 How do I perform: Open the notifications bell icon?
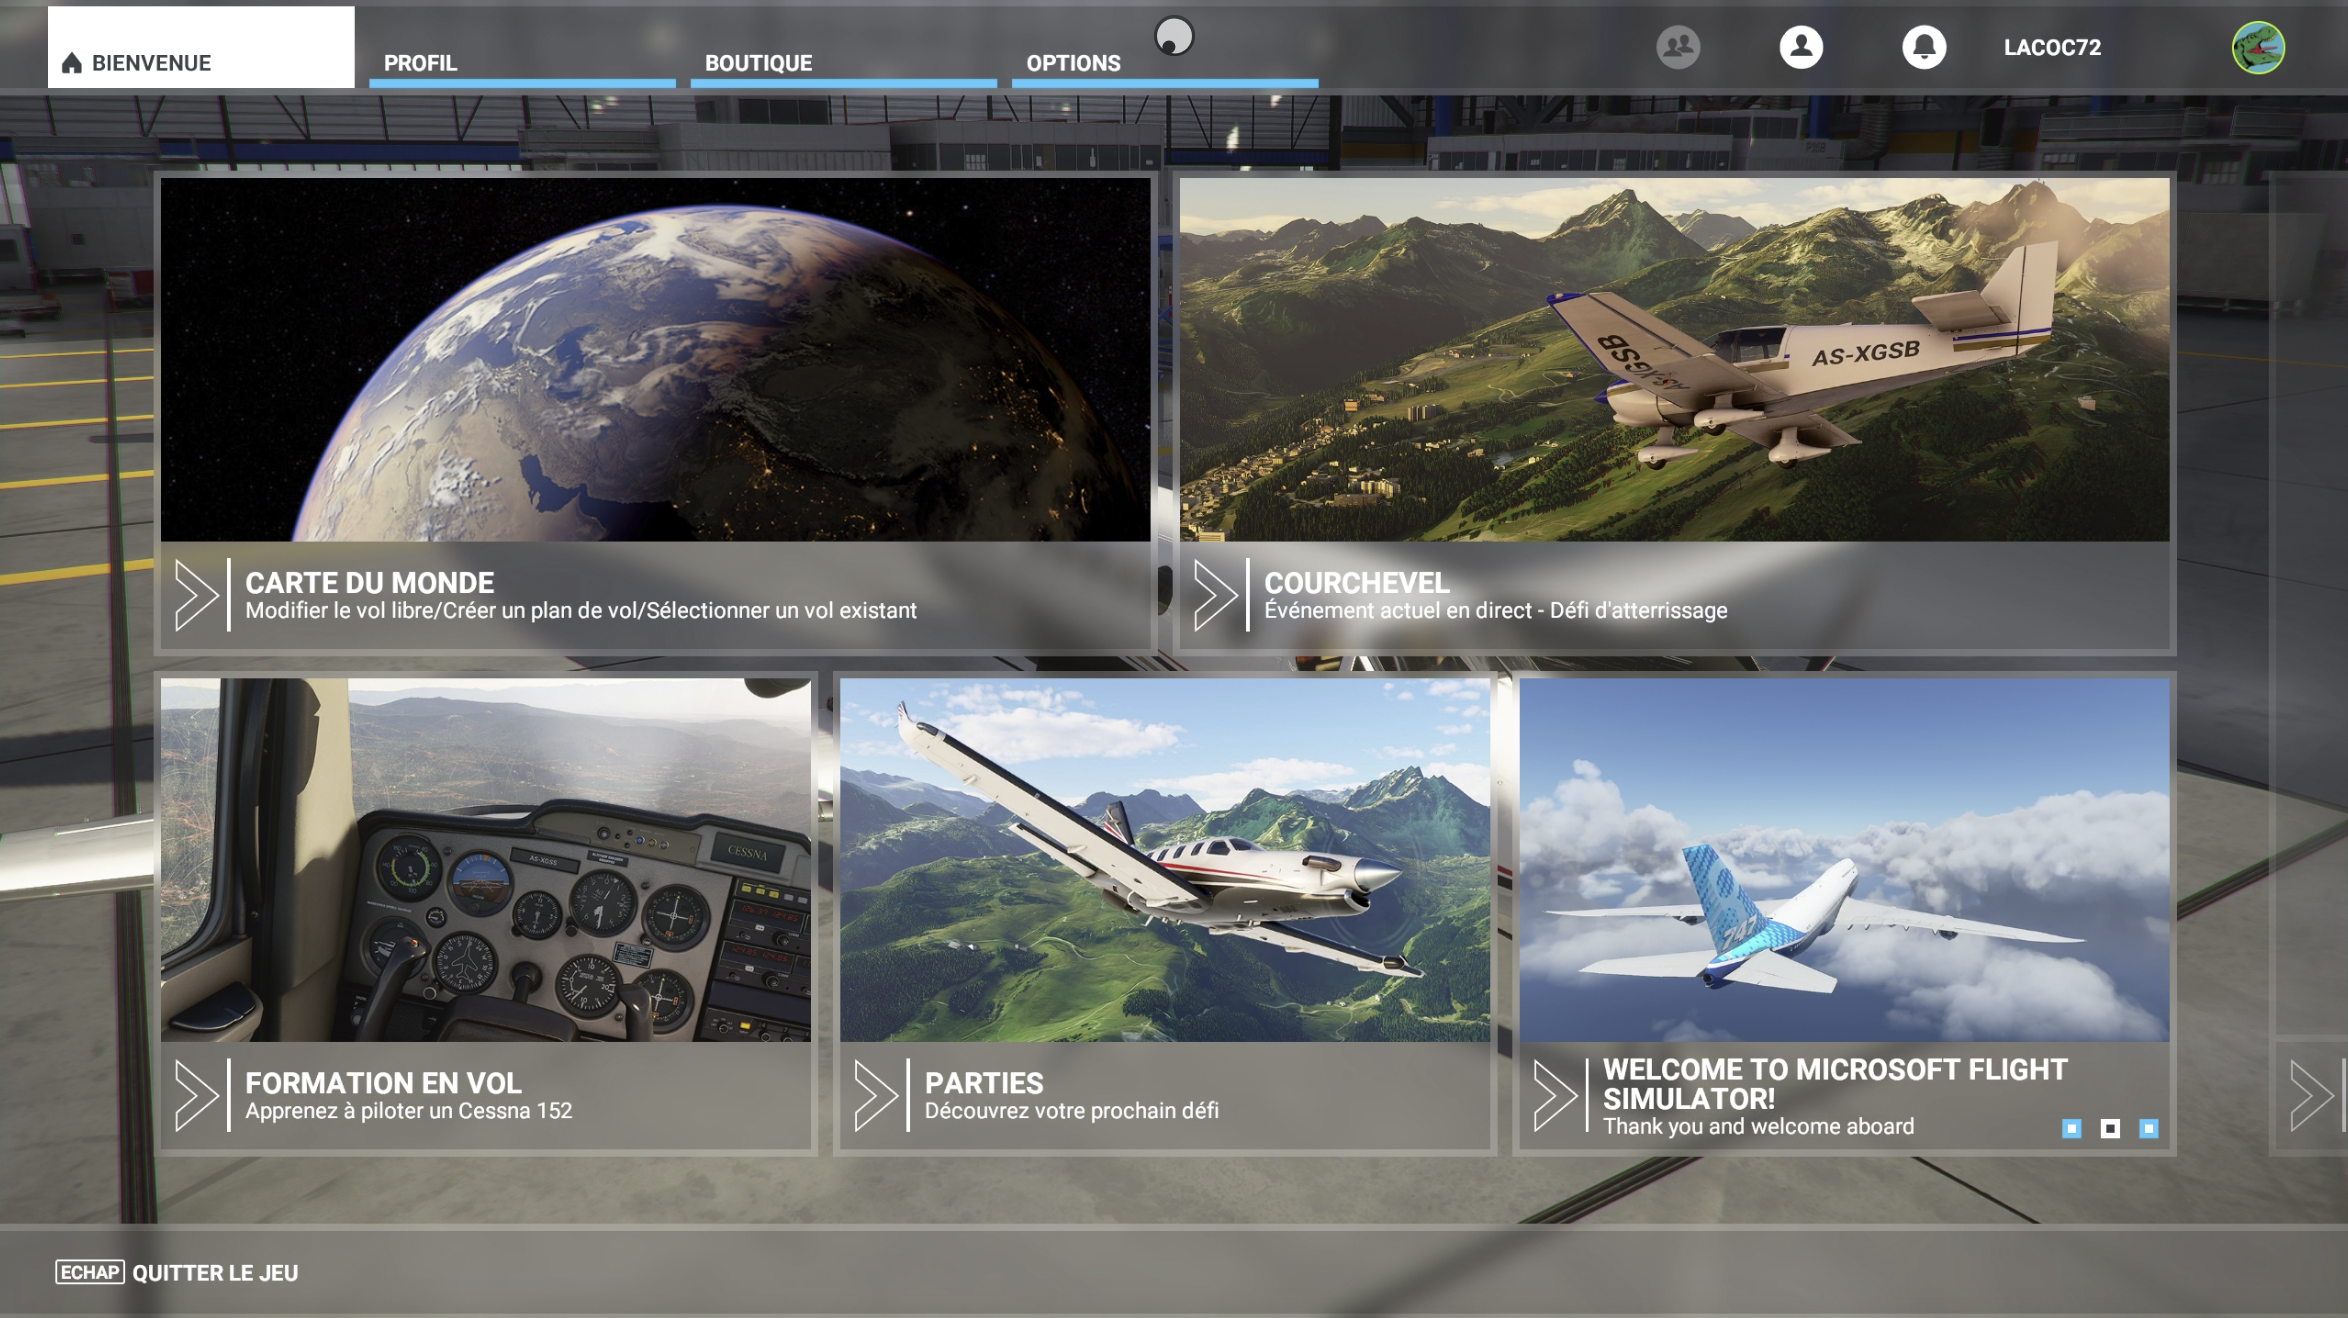point(1924,47)
